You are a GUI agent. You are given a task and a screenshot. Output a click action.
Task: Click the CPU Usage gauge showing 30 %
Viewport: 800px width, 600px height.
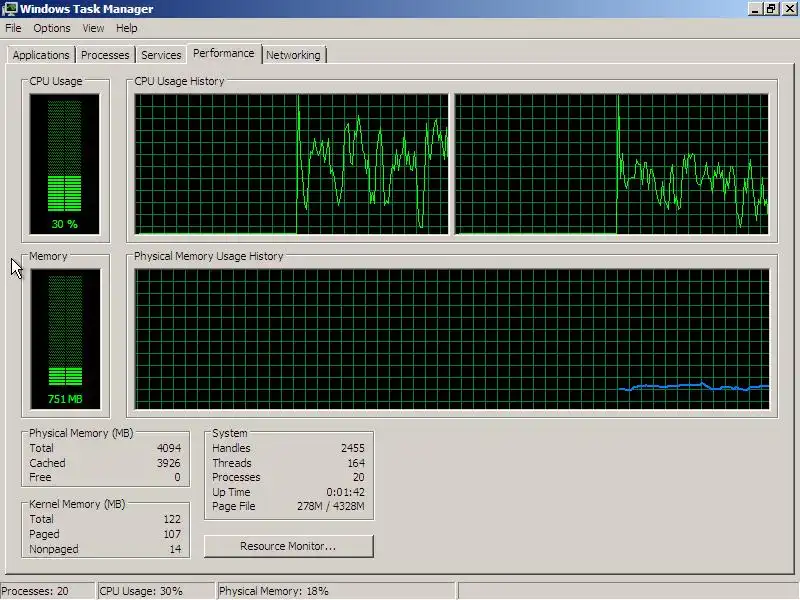[x=65, y=164]
